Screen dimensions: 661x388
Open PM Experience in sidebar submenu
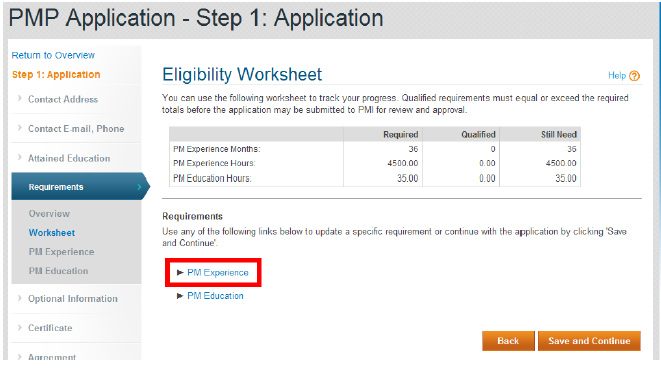[x=62, y=252]
